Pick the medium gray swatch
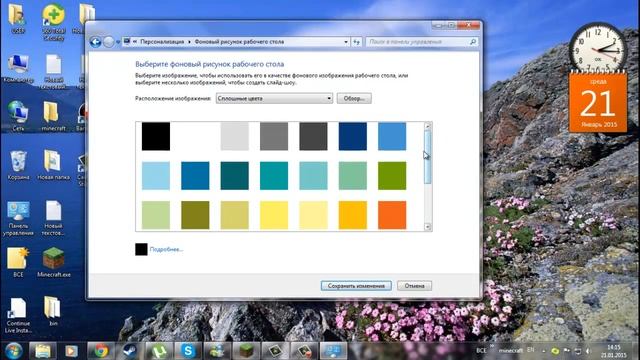The height and width of the screenshot is (360, 640). click(274, 136)
